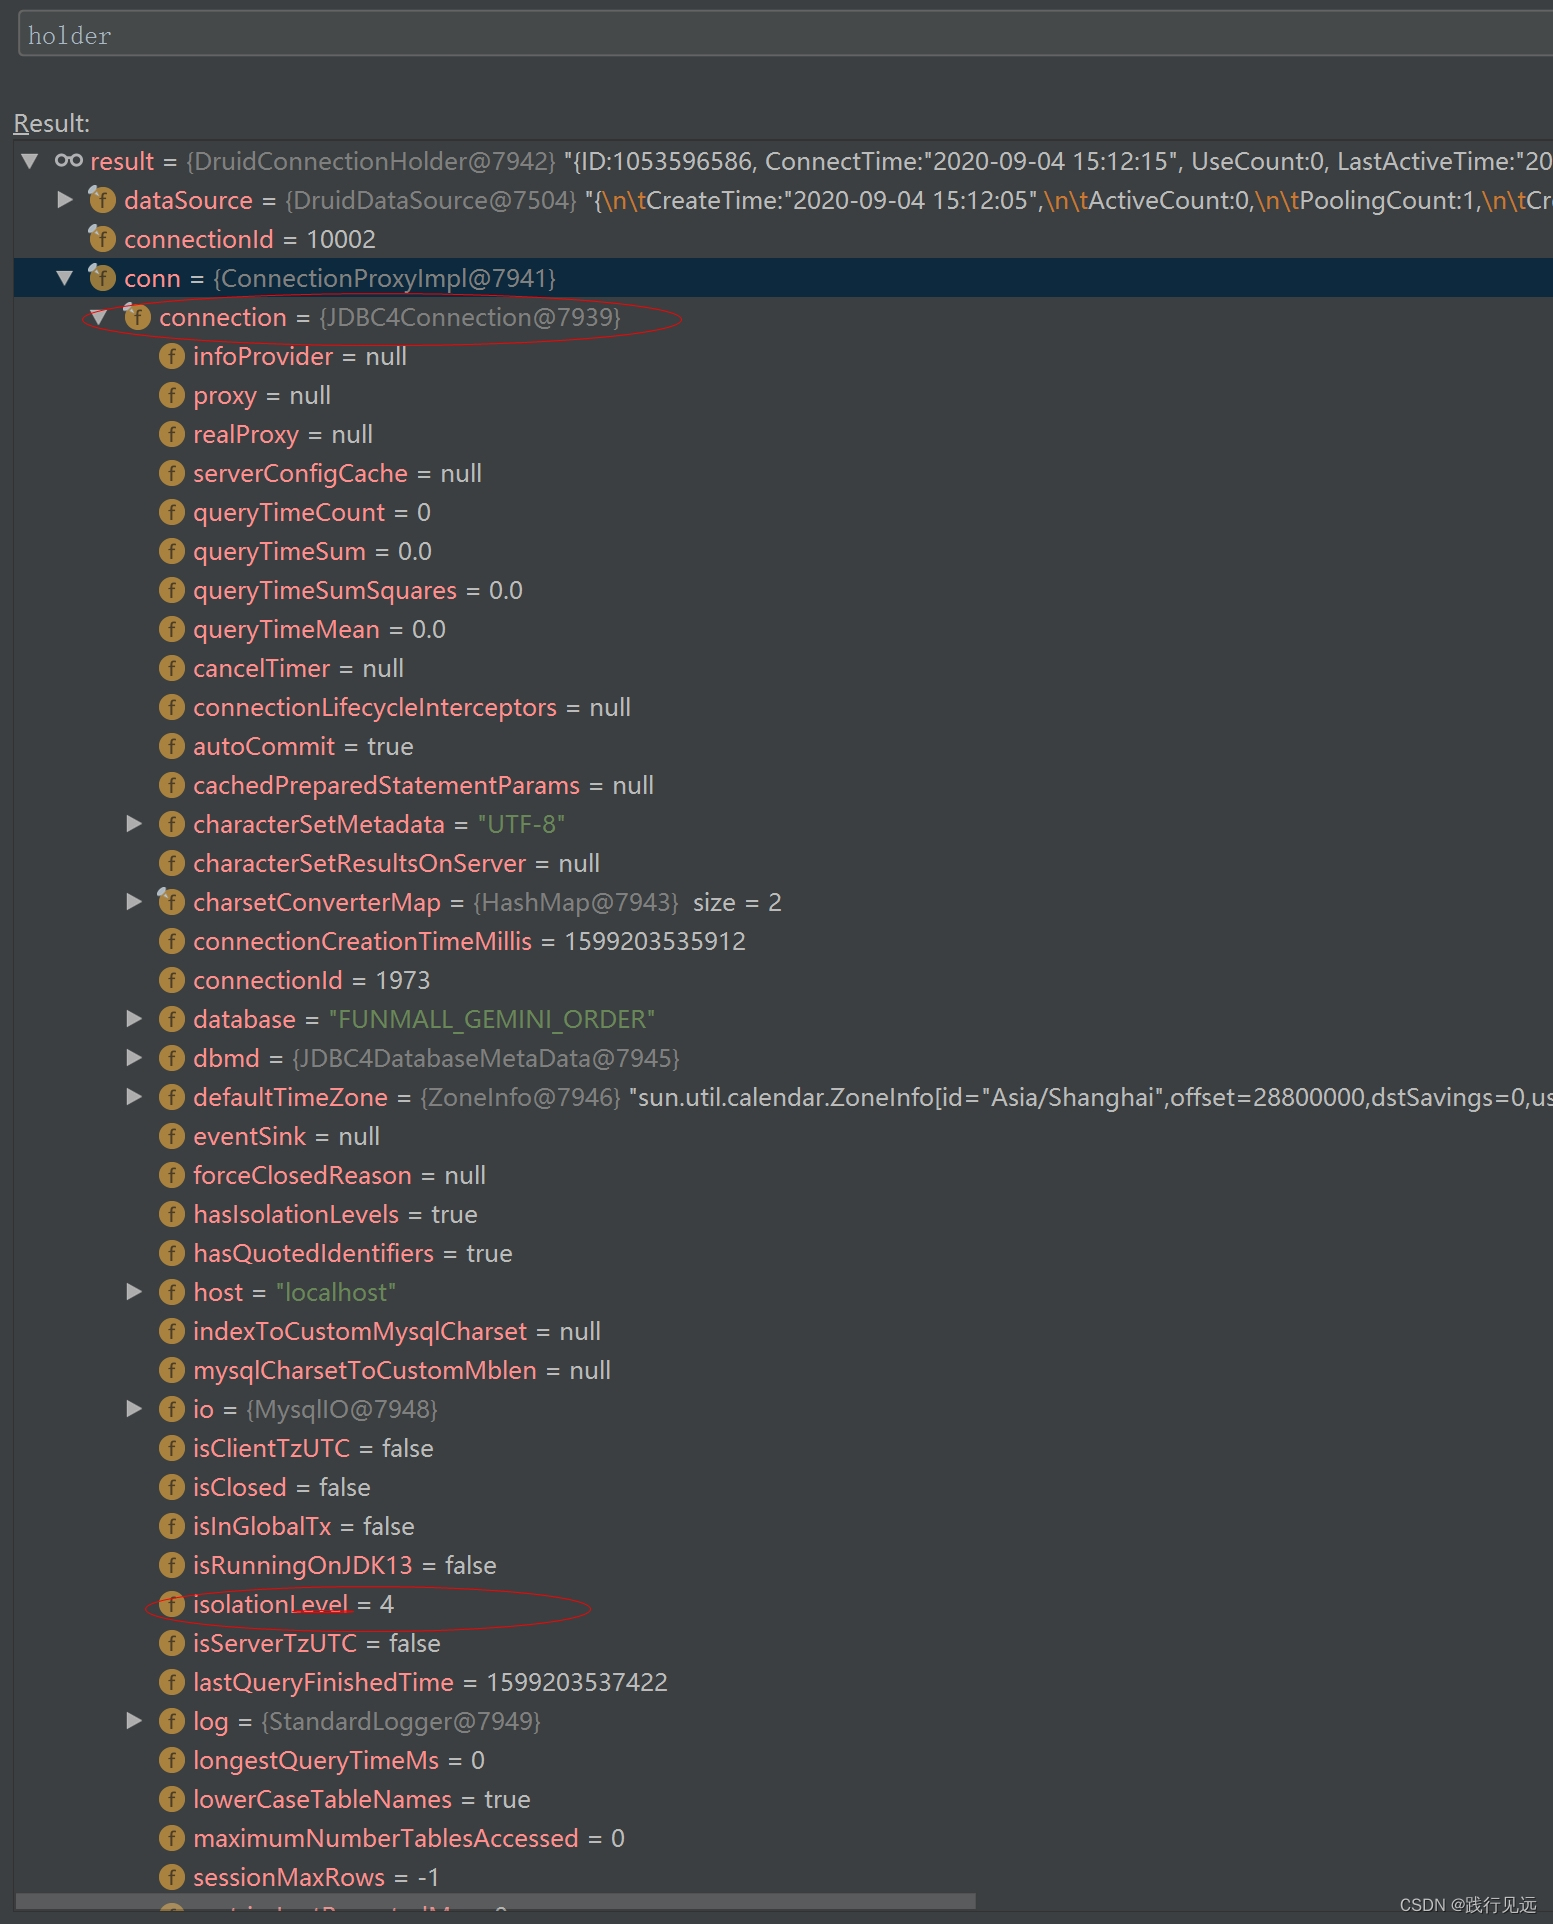Click the field icon of connectionLifecycleInterceptors
The width and height of the screenshot is (1553, 1924).
[172, 707]
